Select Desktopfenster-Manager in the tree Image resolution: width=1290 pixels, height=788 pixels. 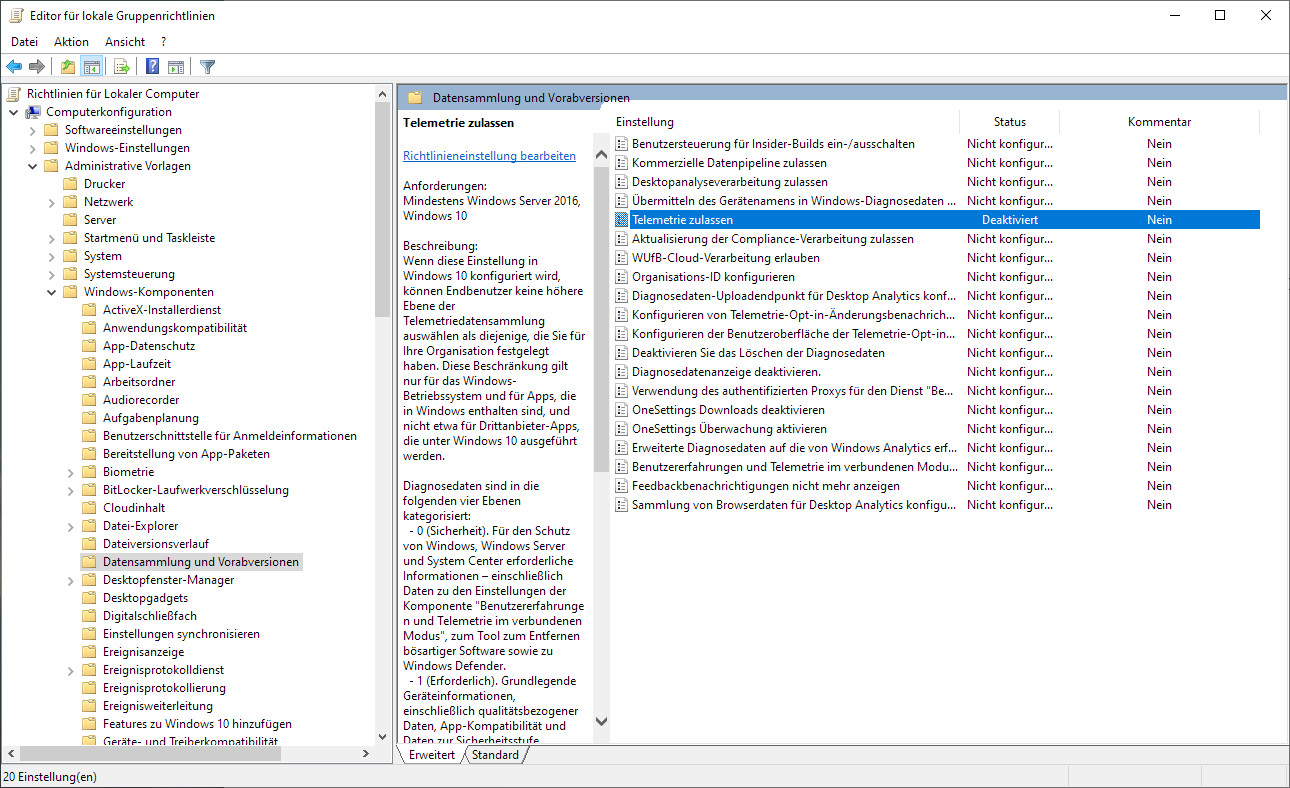168,580
